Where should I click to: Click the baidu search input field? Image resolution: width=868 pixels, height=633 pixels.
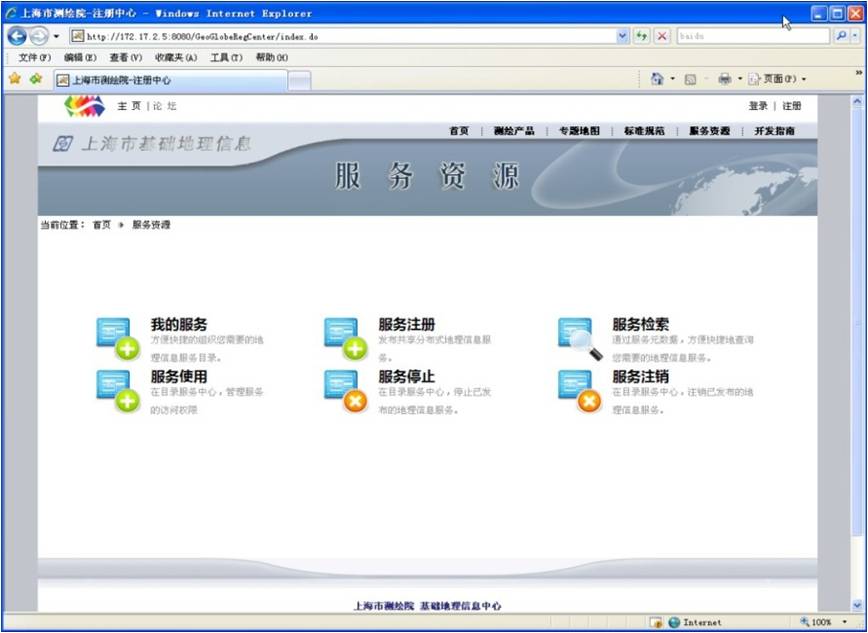click(752, 36)
